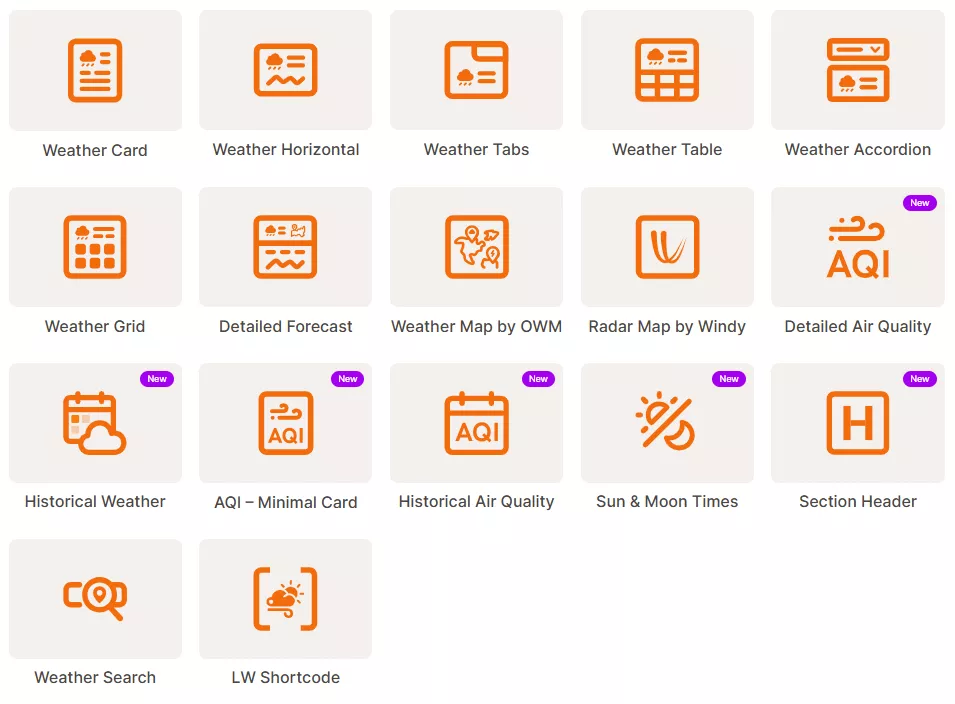The width and height of the screenshot is (955, 704).
Task: Click the New badge on Detailed Air Quality
Action: point(919,202)
